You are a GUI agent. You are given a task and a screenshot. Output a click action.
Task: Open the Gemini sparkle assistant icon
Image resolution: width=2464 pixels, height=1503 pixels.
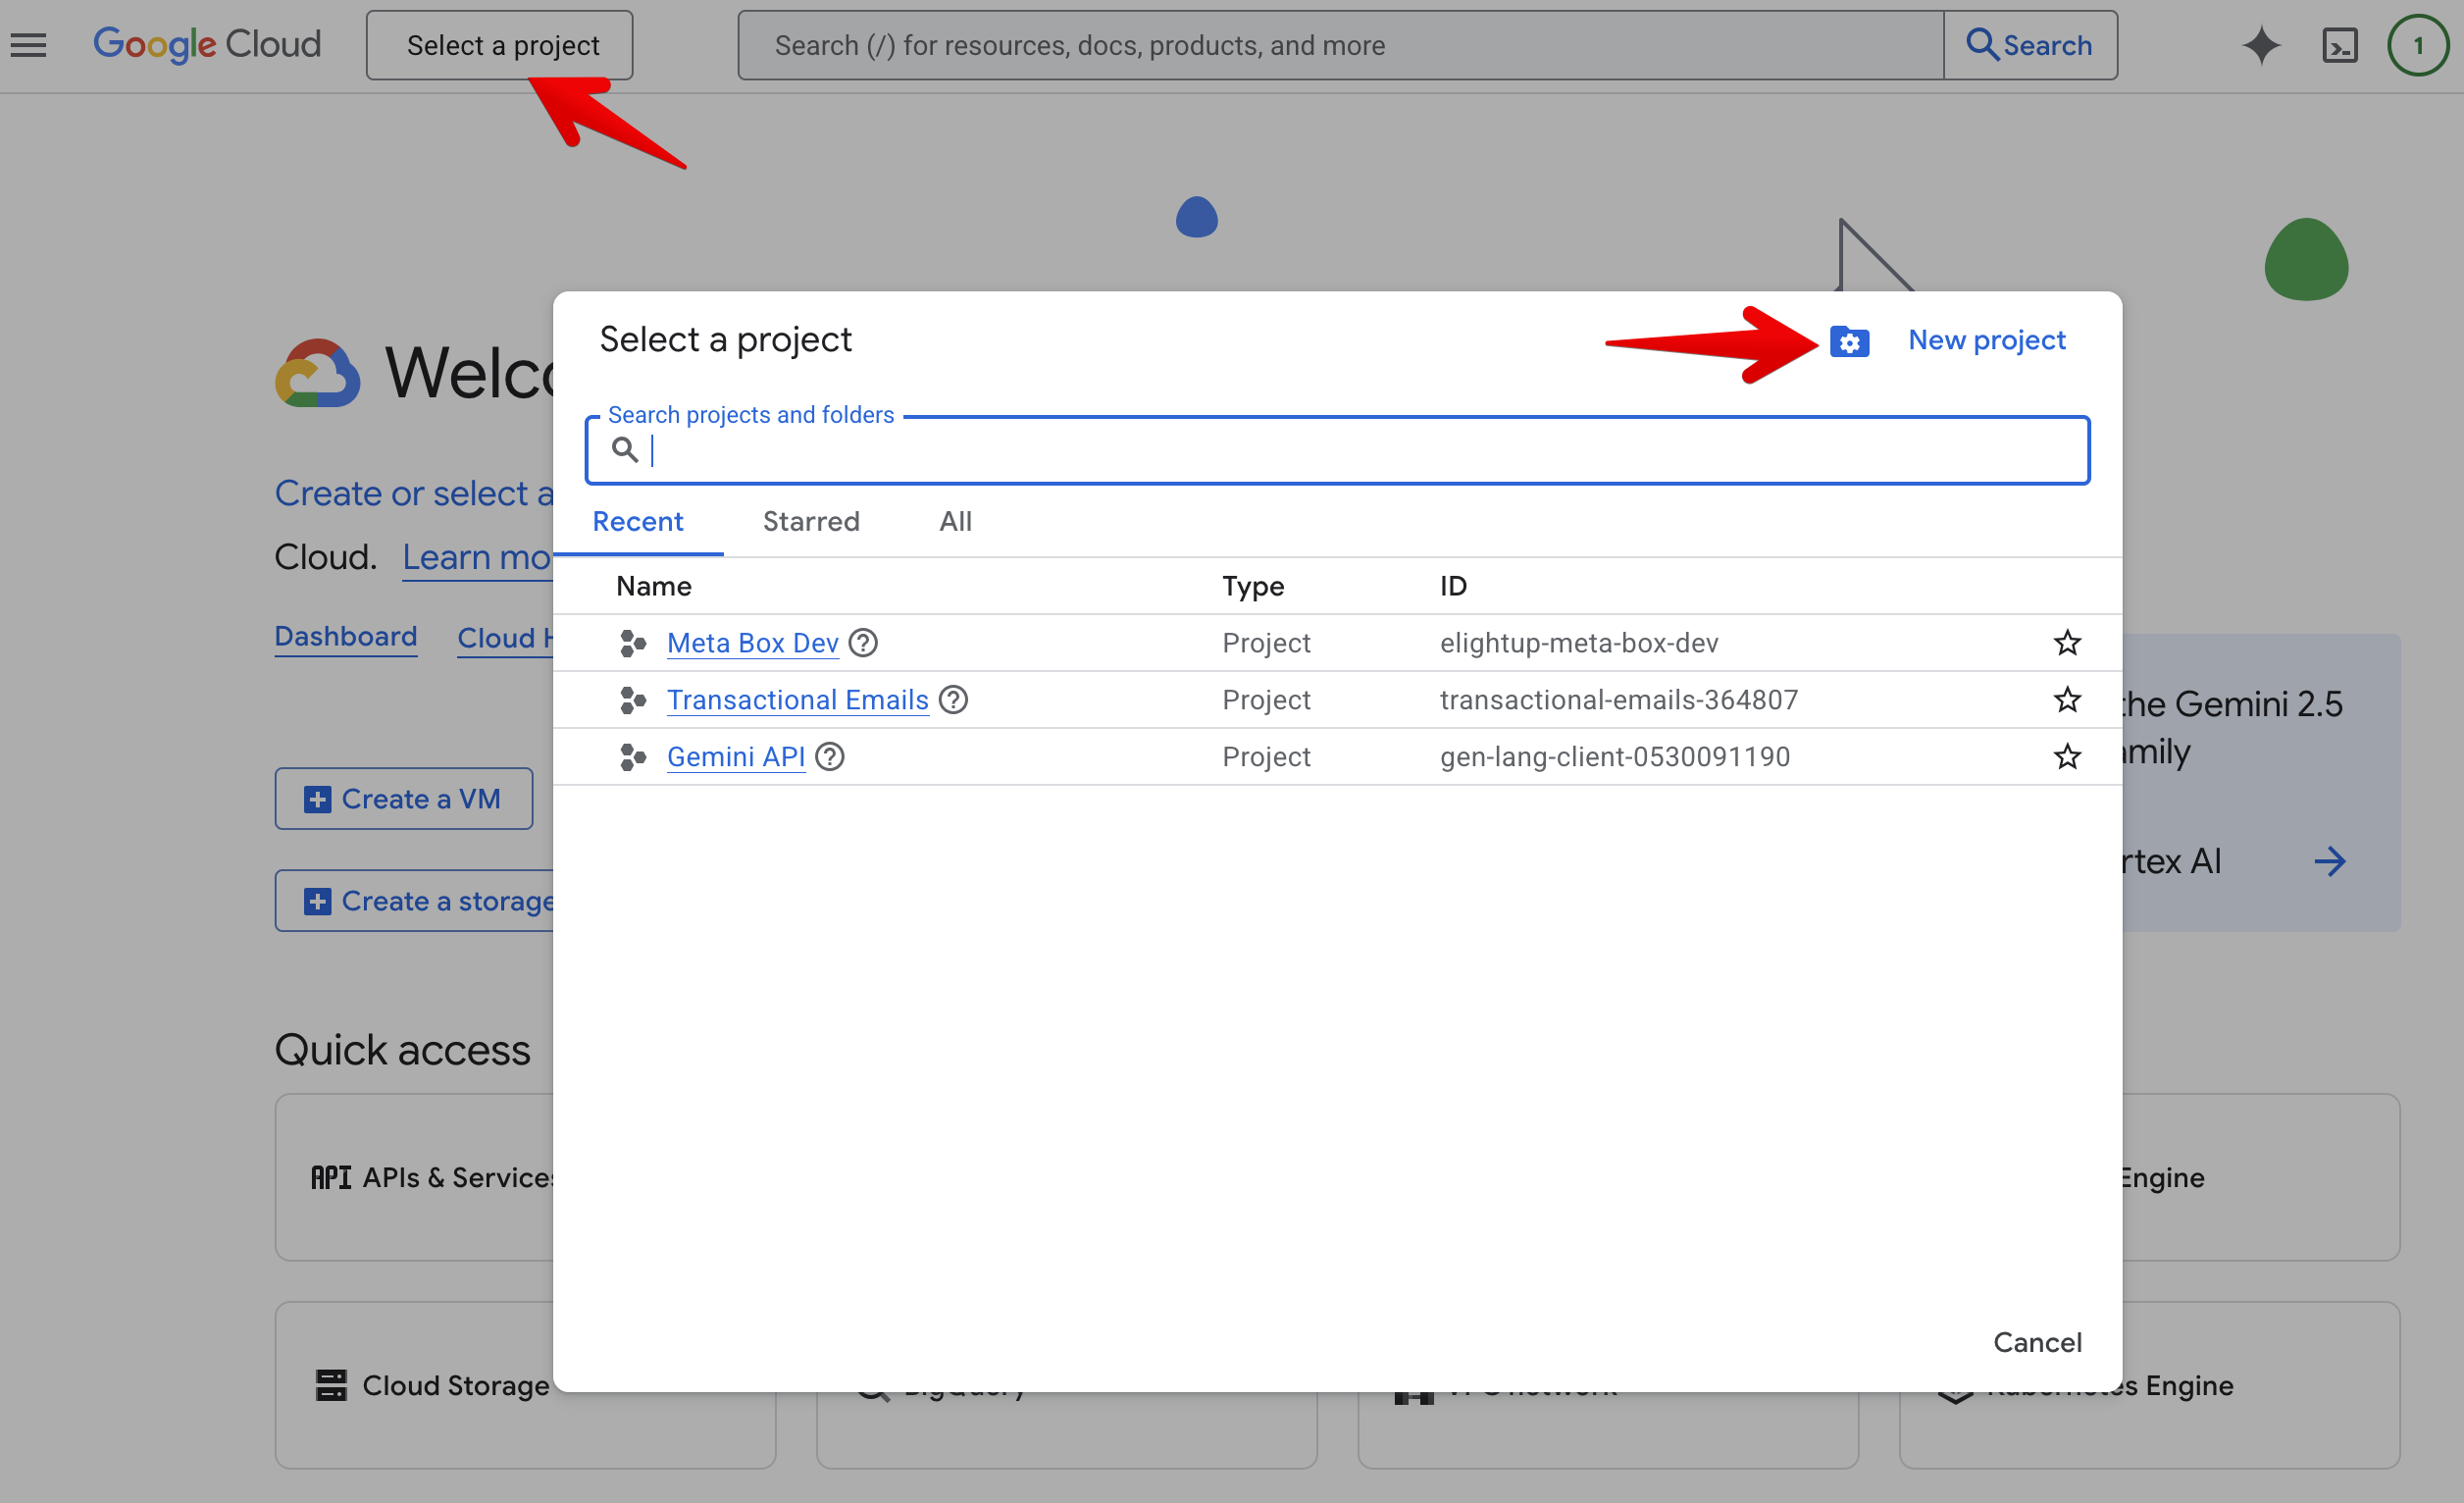click(x=2261, y=45)
